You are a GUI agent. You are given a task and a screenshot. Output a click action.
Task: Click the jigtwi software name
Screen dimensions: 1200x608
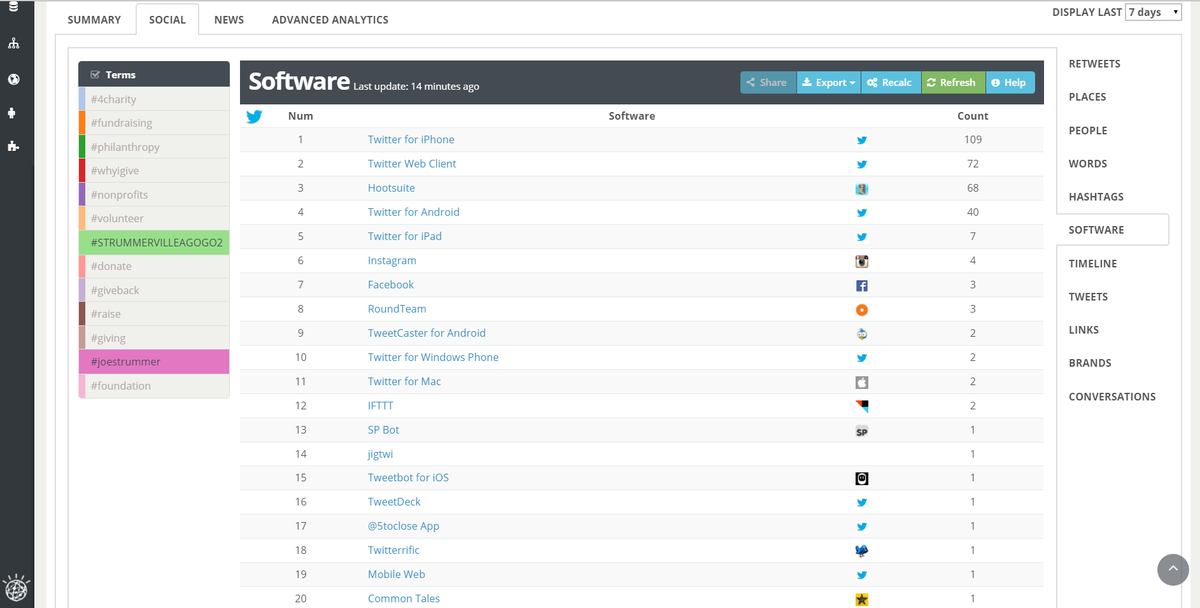(381, 454)
